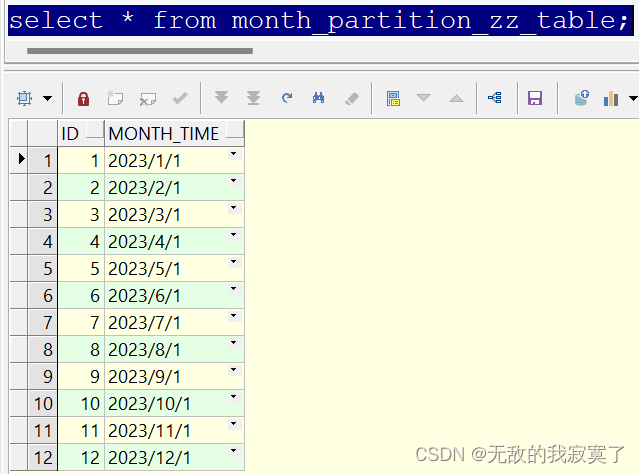This screenshot has height=474, width=639.
Task: Click the ID cell in 2023/6/1 row
Action: [81, 295]
